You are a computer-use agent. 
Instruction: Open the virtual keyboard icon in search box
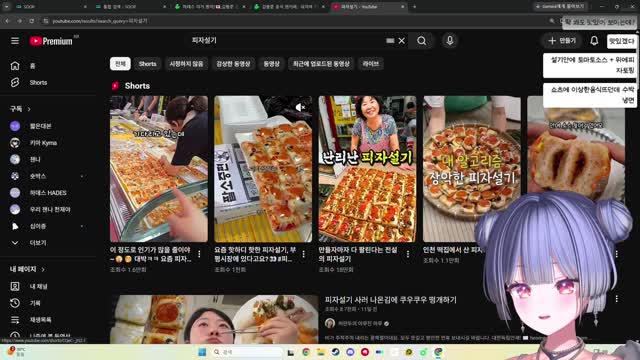point(390,41)
